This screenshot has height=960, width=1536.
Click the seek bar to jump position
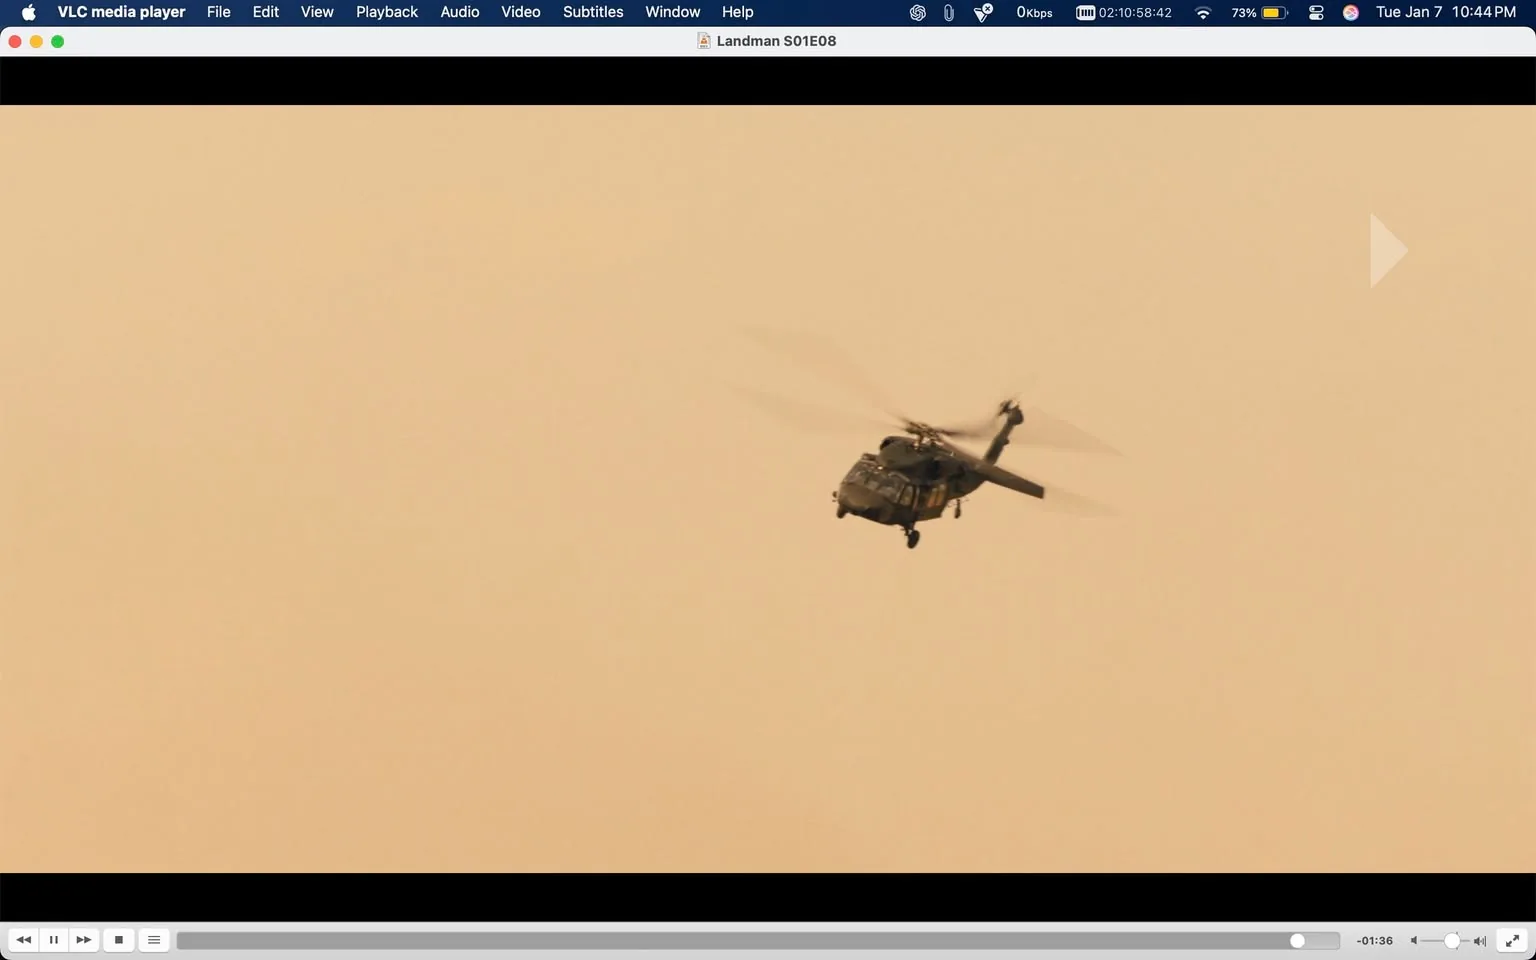(x=700, y=940)
